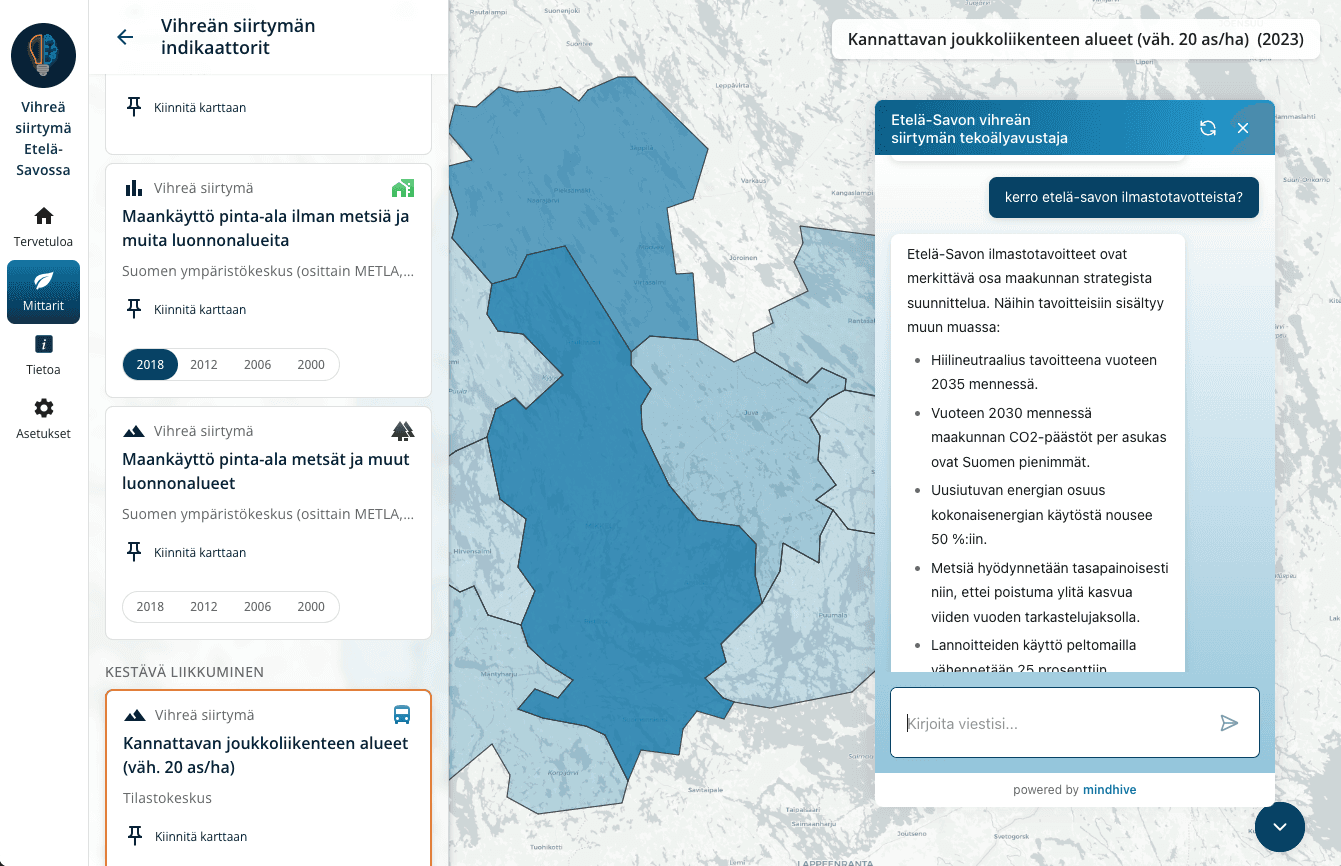
Task: Click the mountain icon on joukkoliikenne card
Action: click(x=134, y=715)
